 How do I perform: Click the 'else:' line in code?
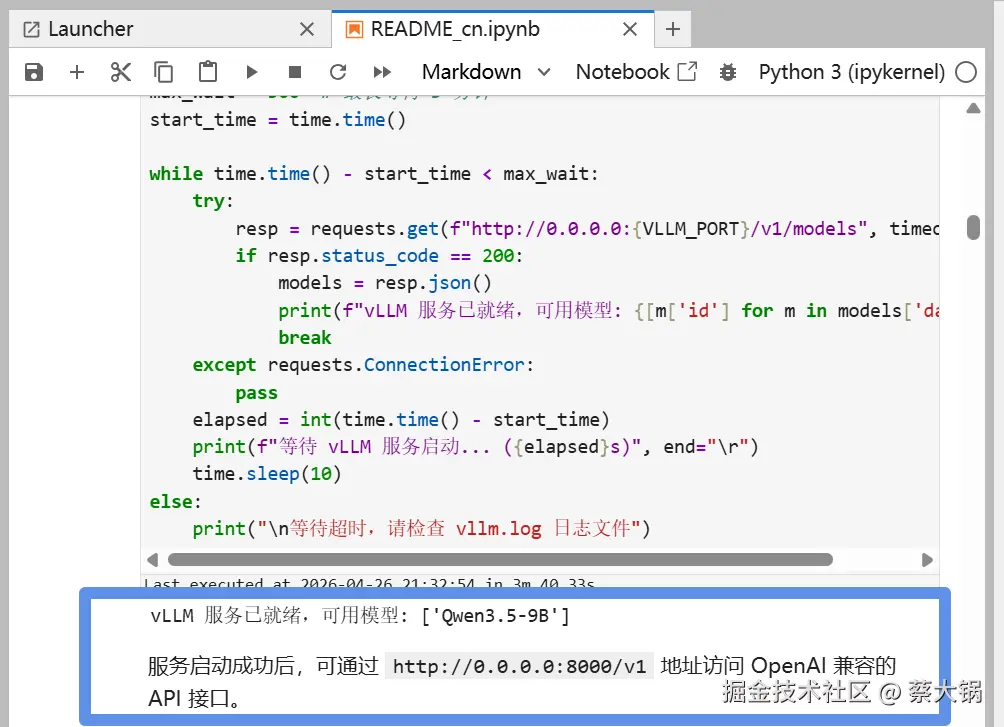pyautogui.click(x=175, y=502)
